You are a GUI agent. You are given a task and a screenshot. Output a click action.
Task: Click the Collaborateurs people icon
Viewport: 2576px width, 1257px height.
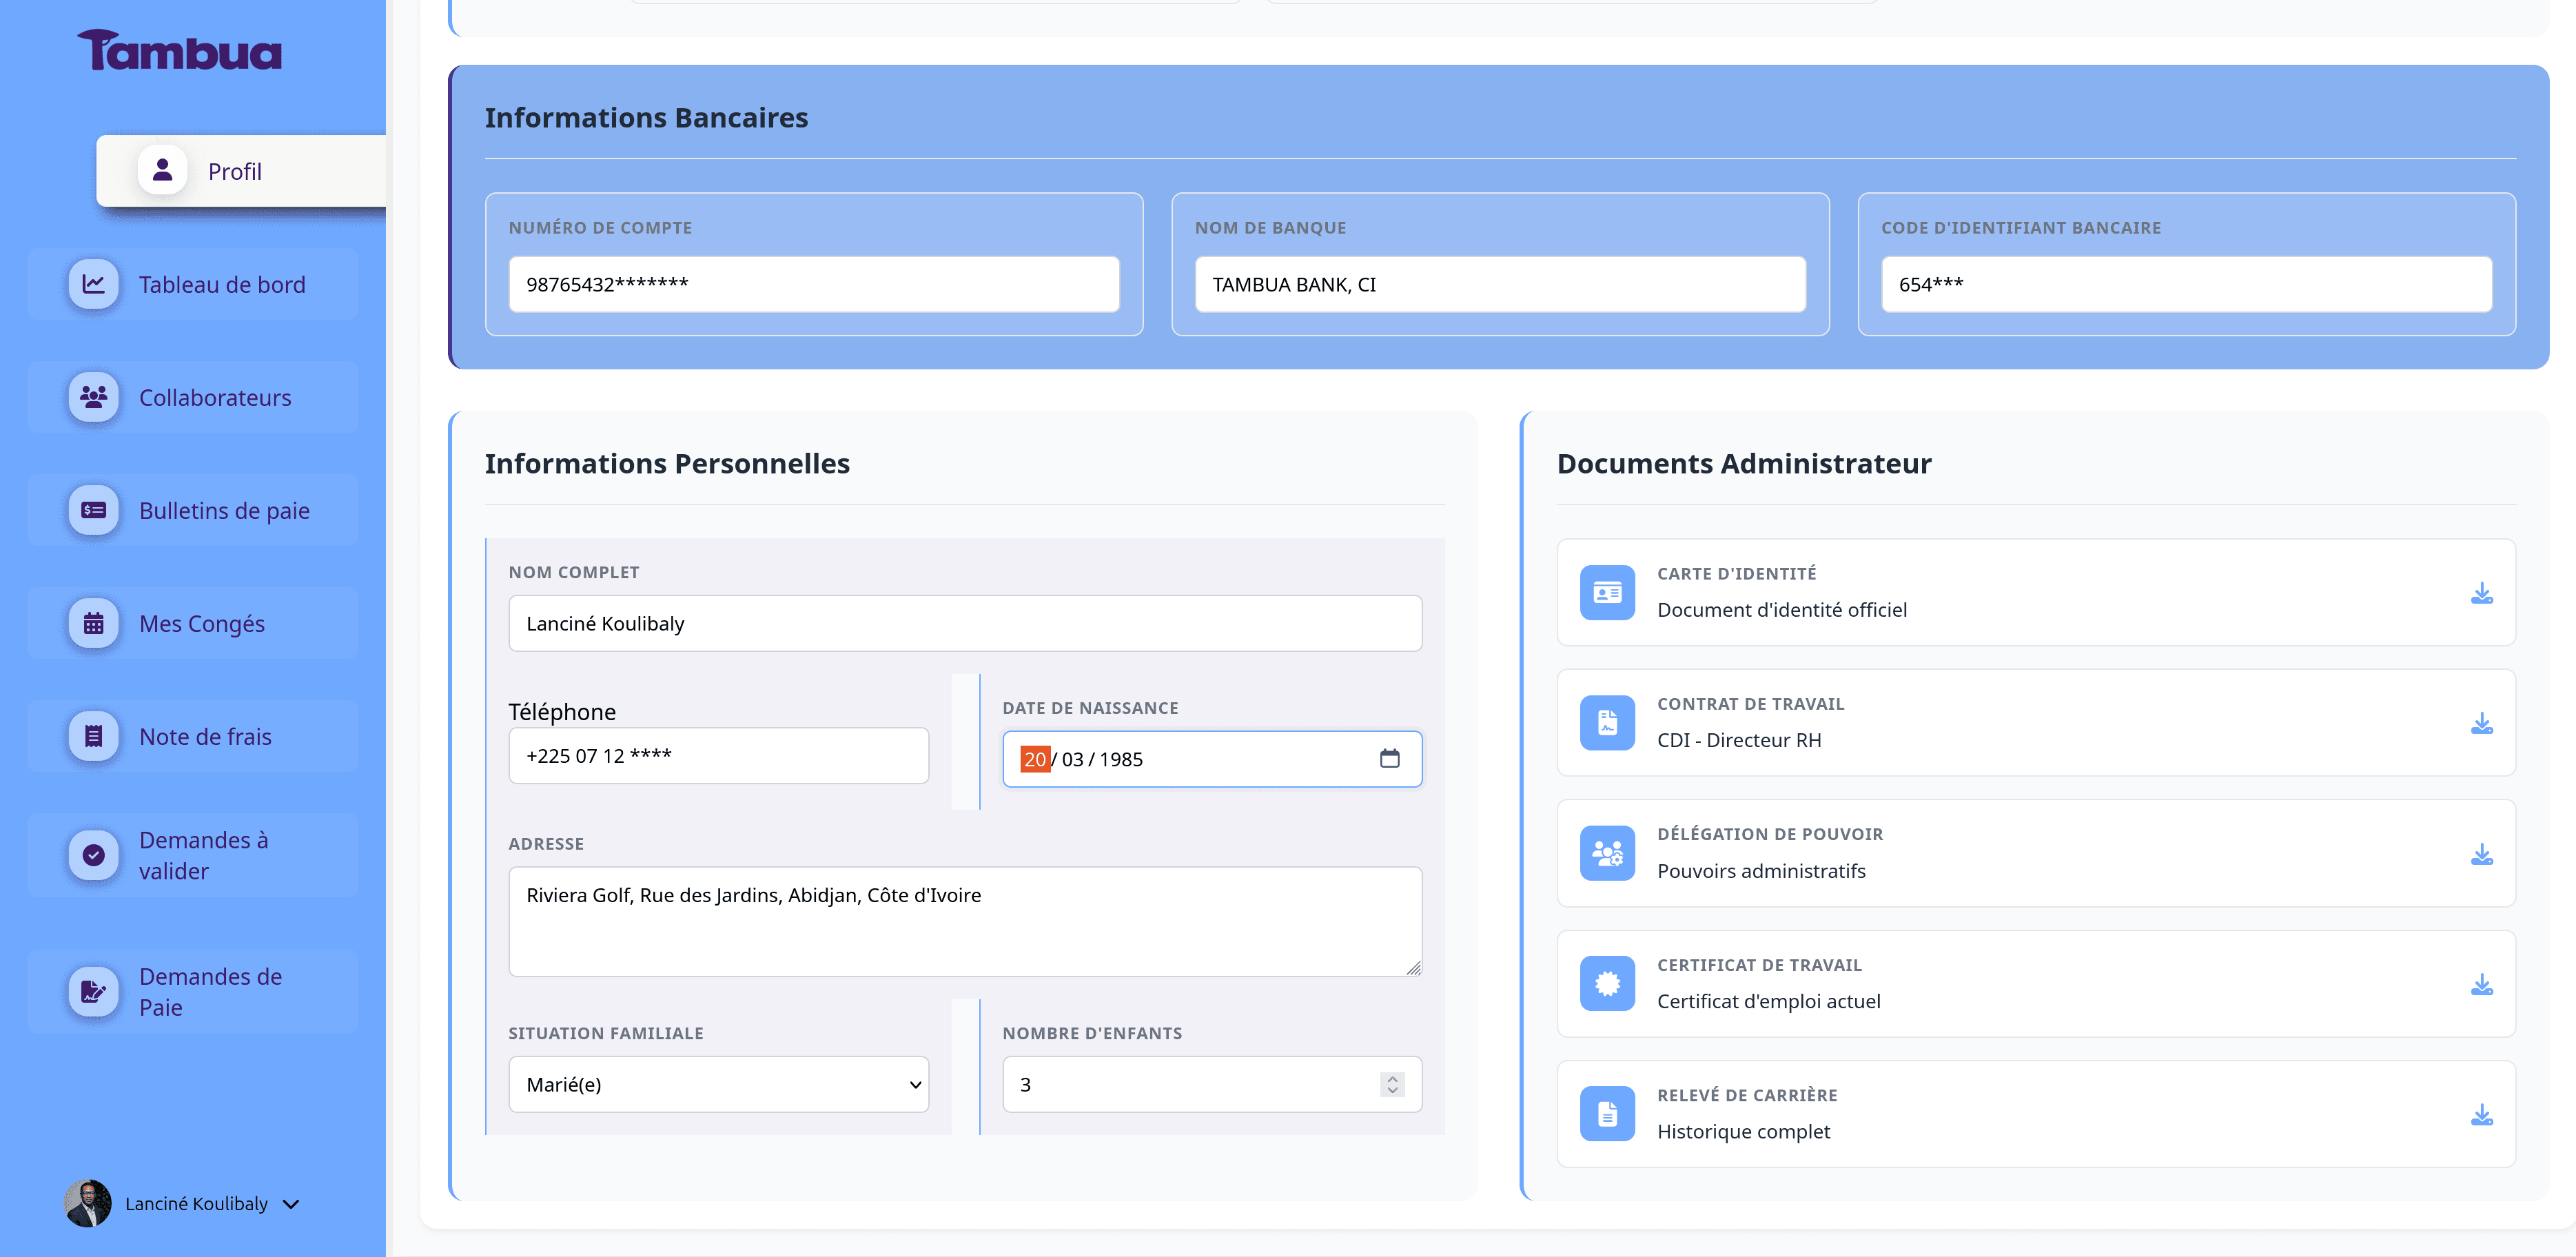click(93, 397)
